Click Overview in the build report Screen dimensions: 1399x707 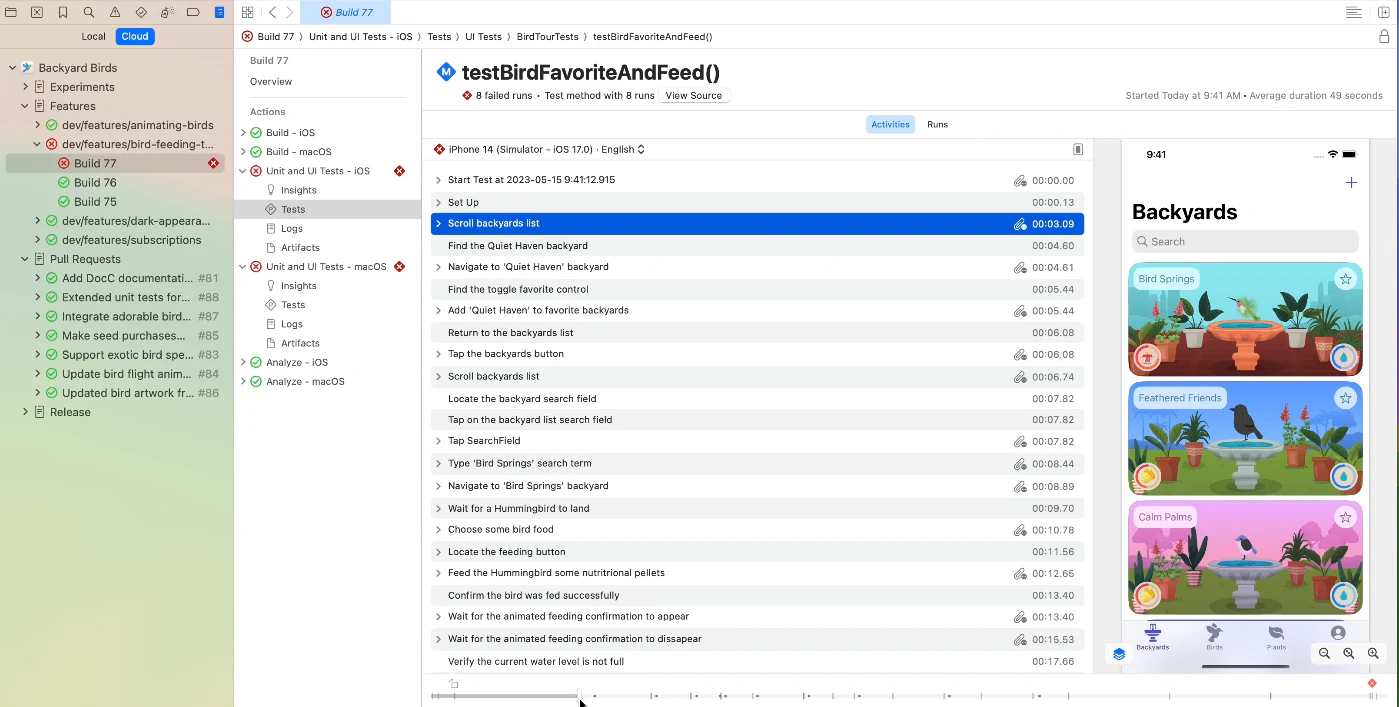point(271,81)
